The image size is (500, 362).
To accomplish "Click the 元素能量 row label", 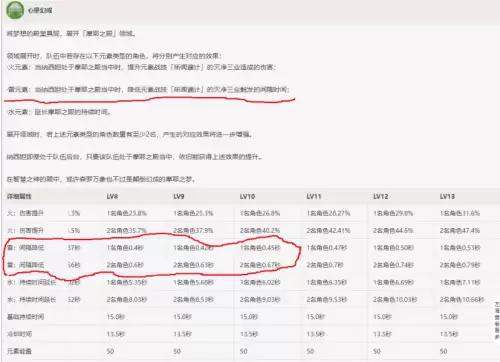I will [x=19, y=351].
